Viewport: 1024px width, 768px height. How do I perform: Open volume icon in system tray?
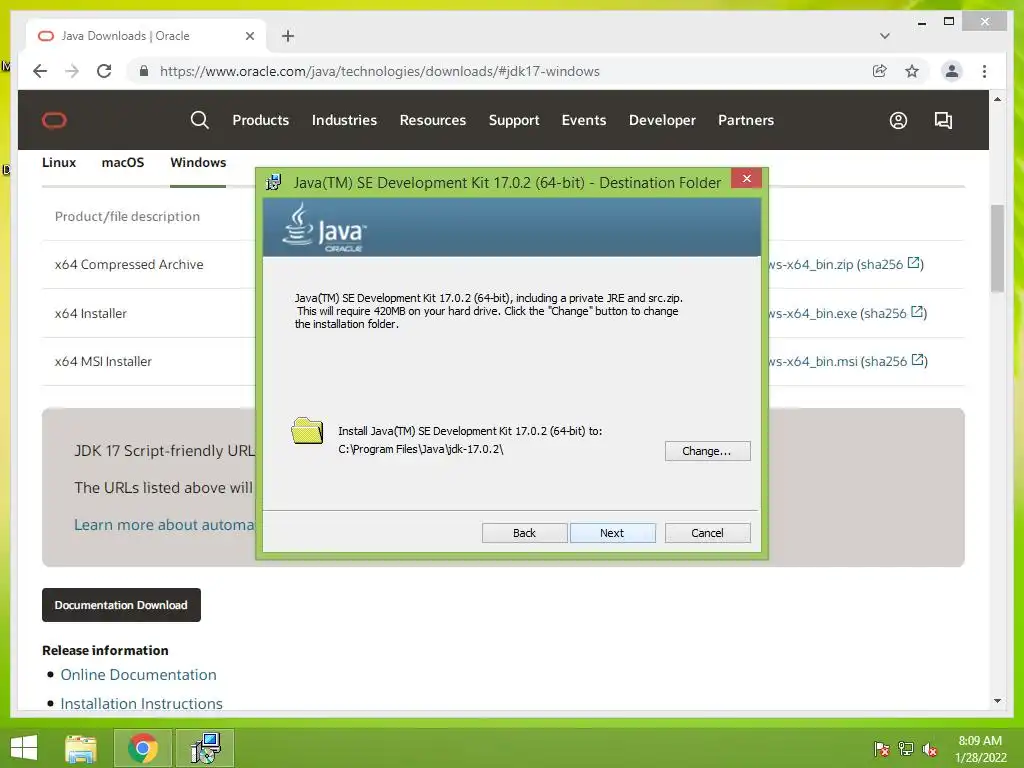[x=930, y=749]
